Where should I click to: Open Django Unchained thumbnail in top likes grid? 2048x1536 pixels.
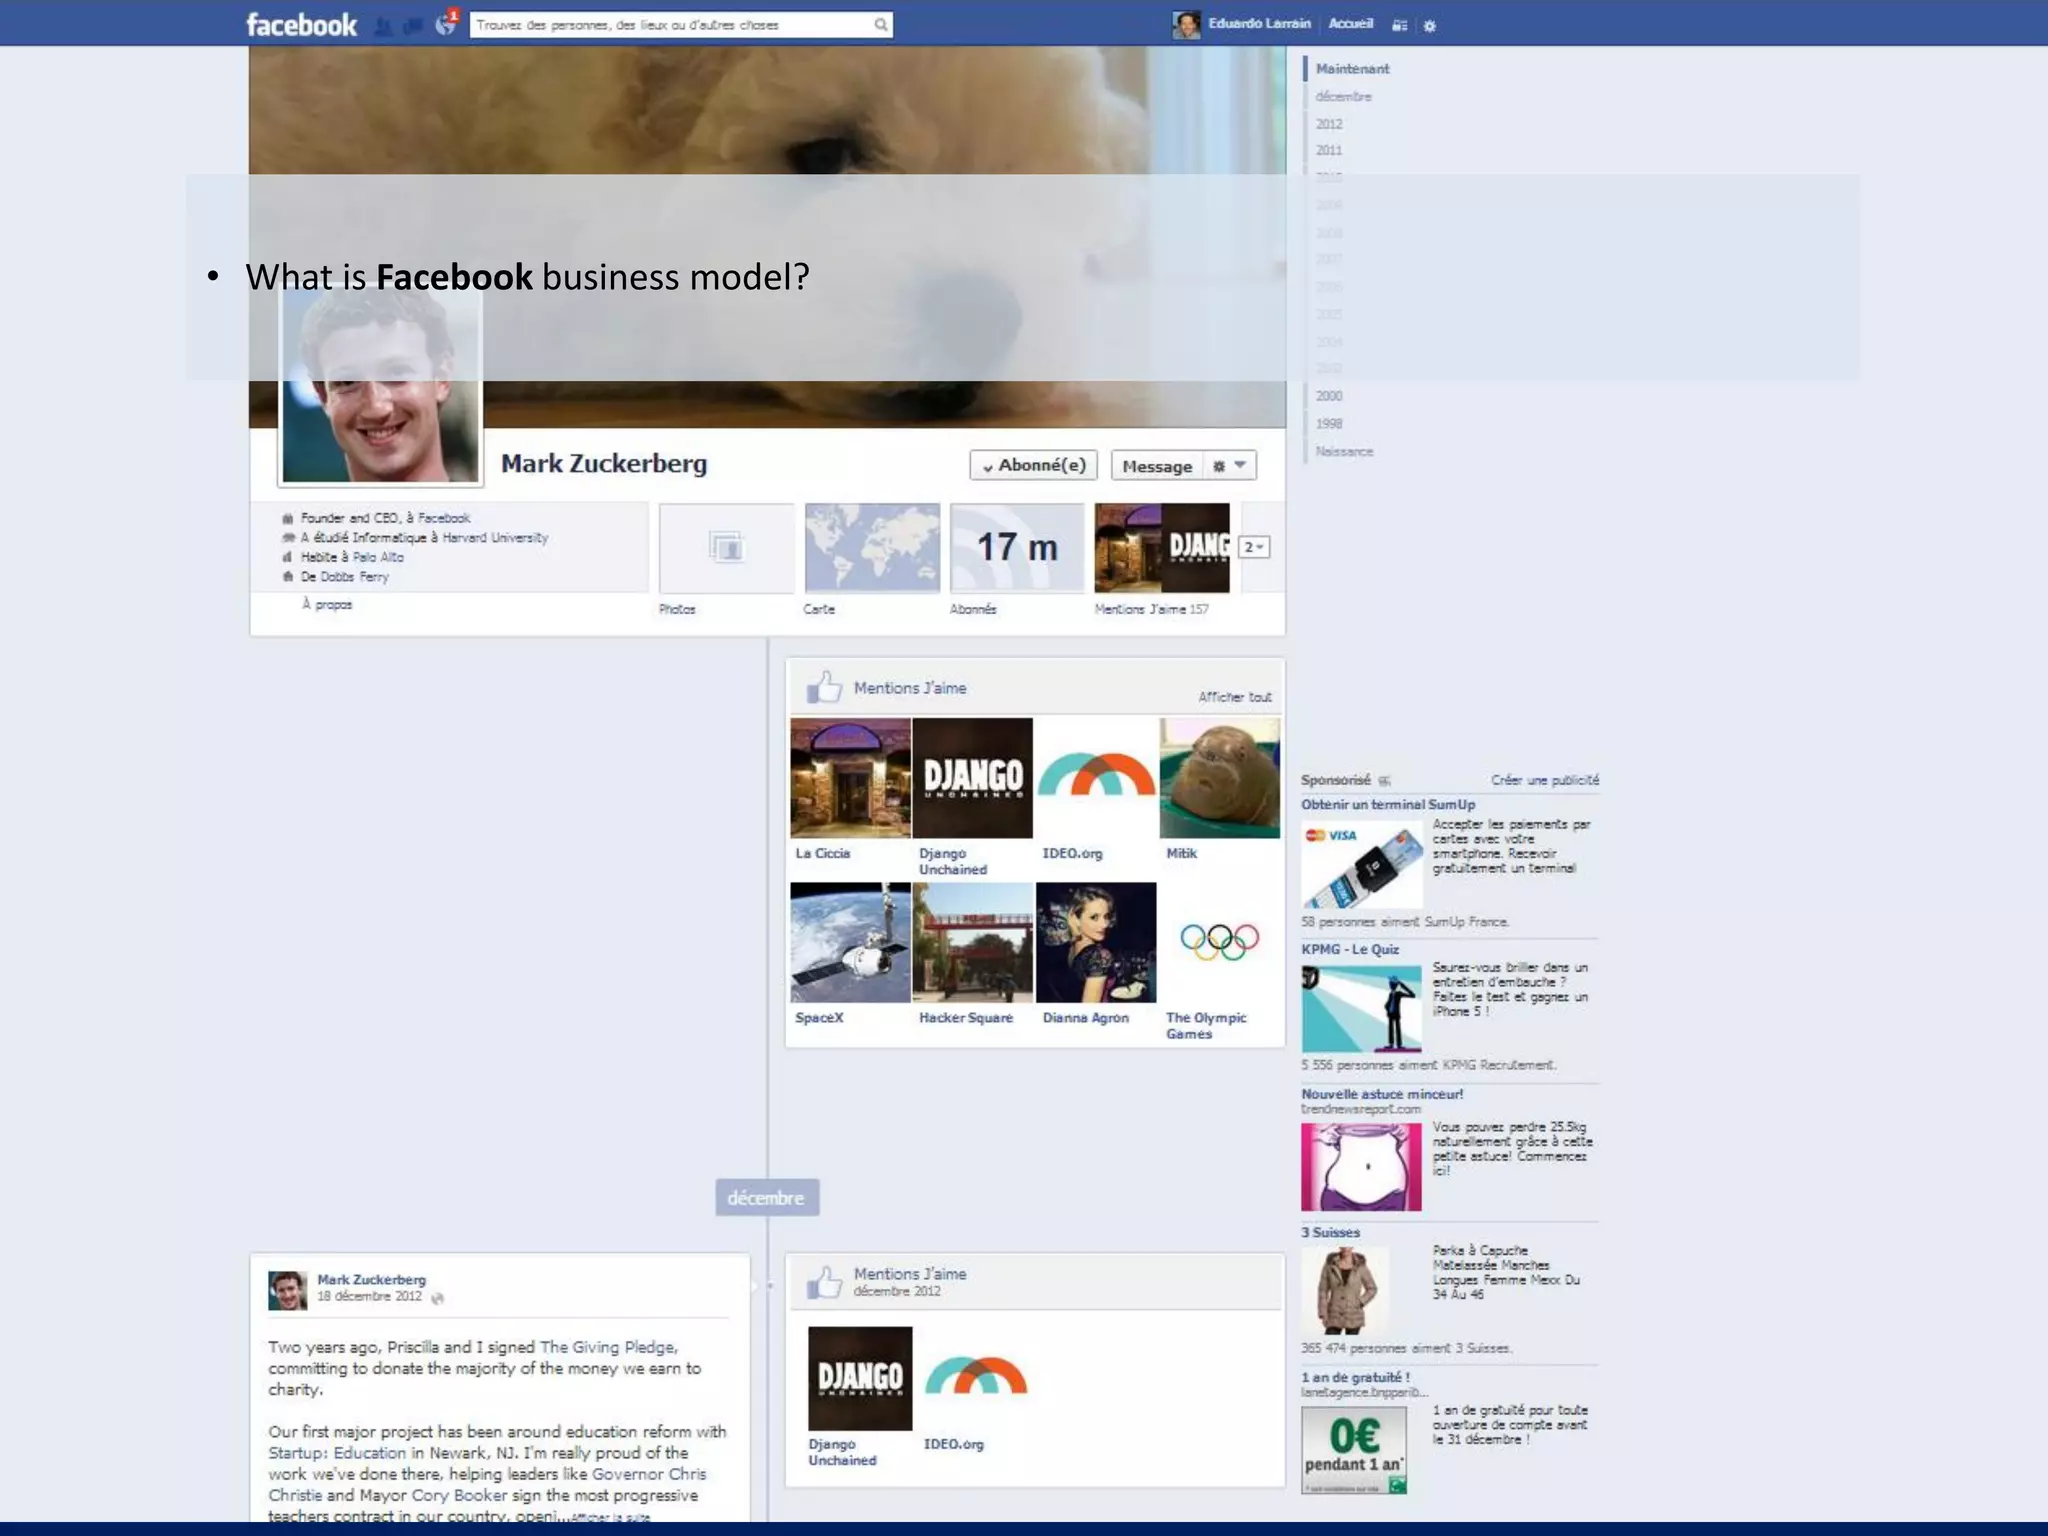(x=973, y=778)
